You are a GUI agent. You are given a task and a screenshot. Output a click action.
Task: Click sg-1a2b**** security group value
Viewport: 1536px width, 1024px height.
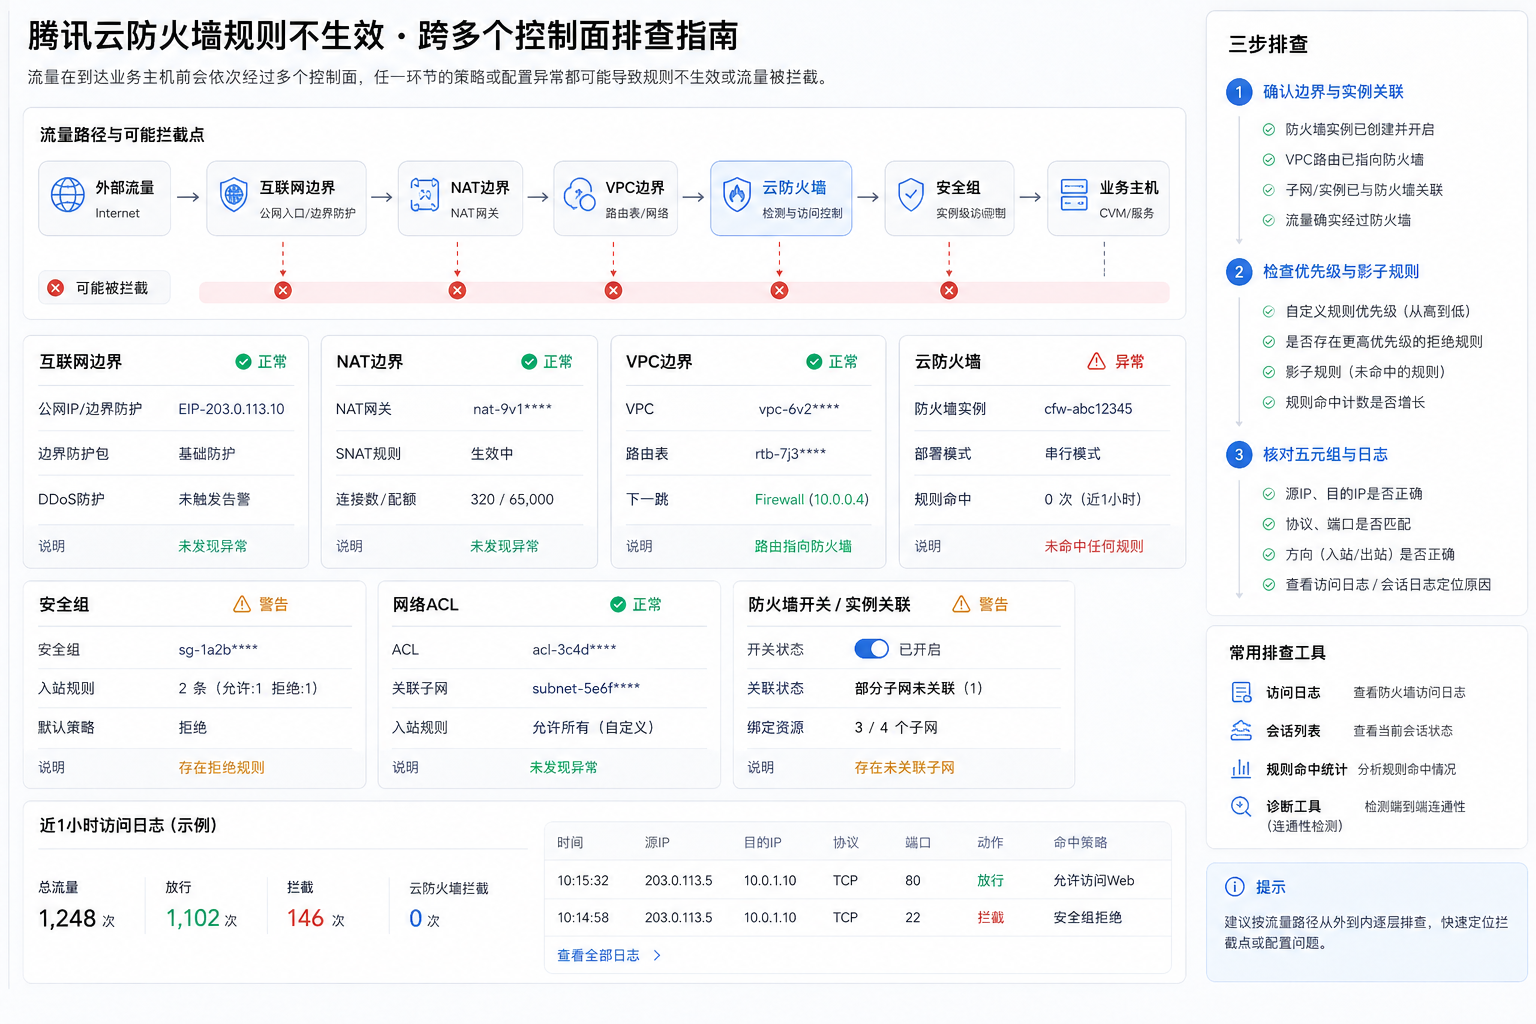click(x=218, y=650)
